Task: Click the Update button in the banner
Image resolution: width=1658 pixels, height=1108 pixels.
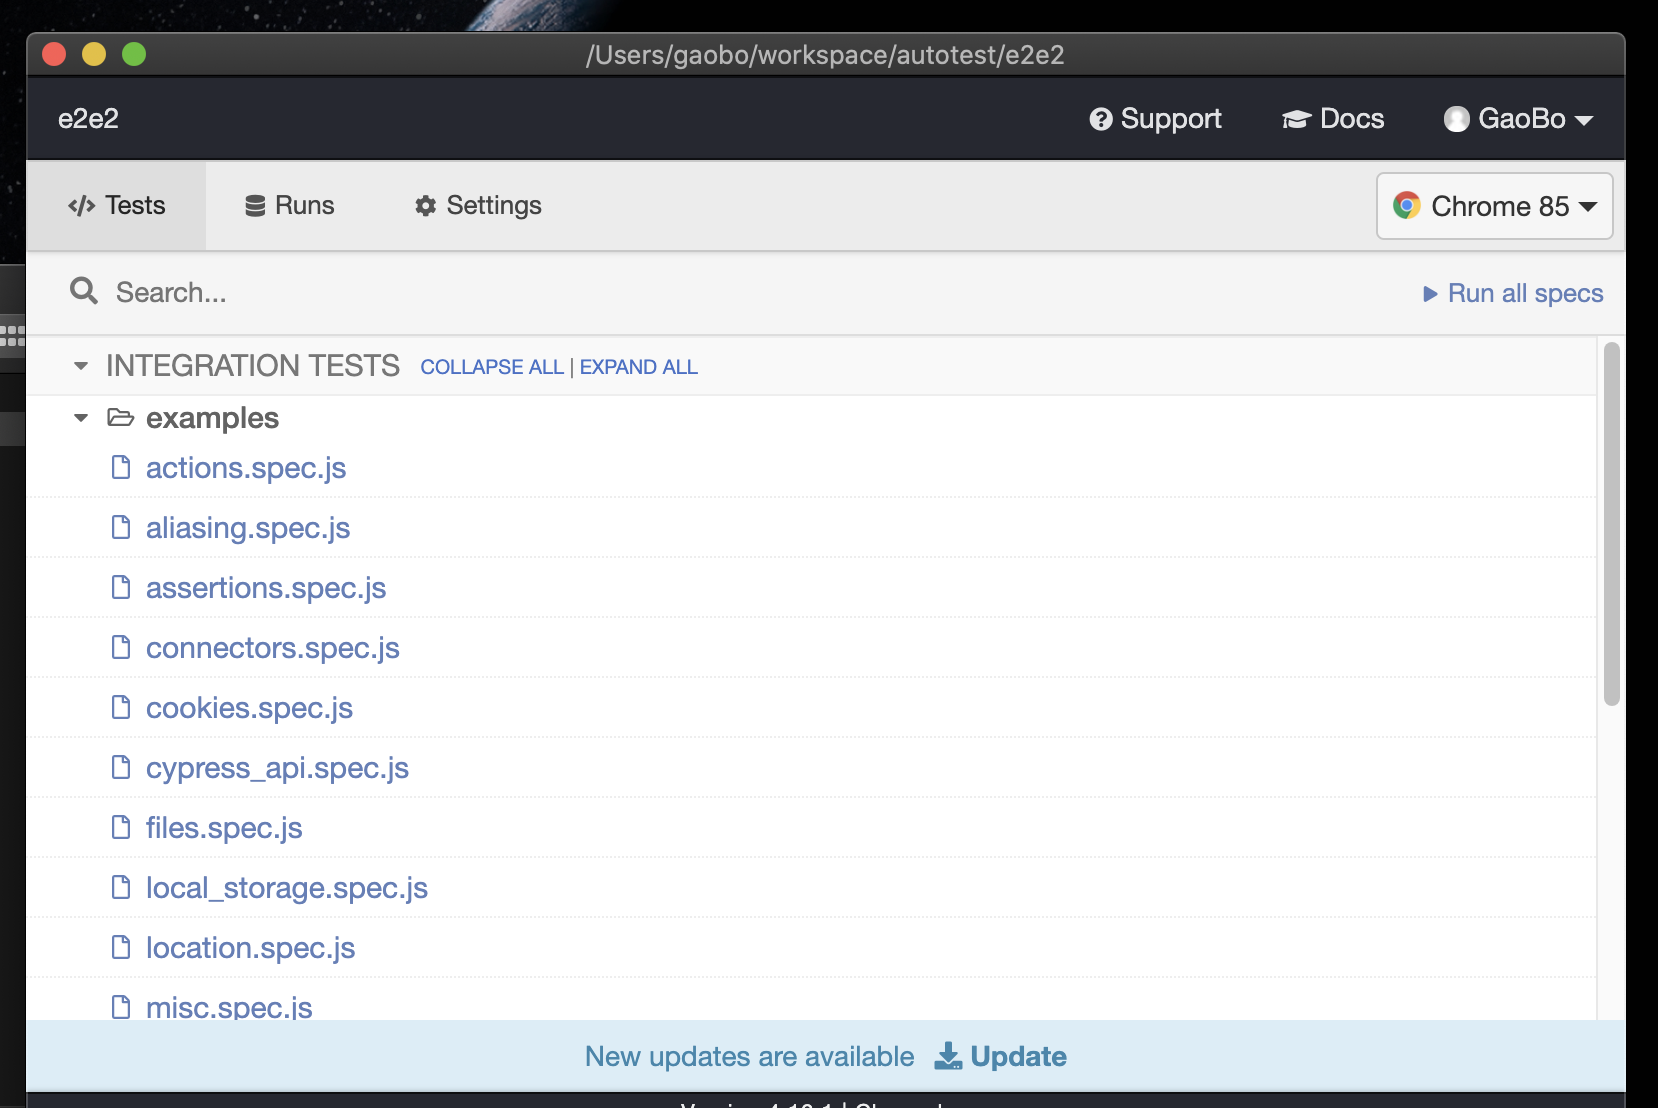Action: (1000, 1057)
